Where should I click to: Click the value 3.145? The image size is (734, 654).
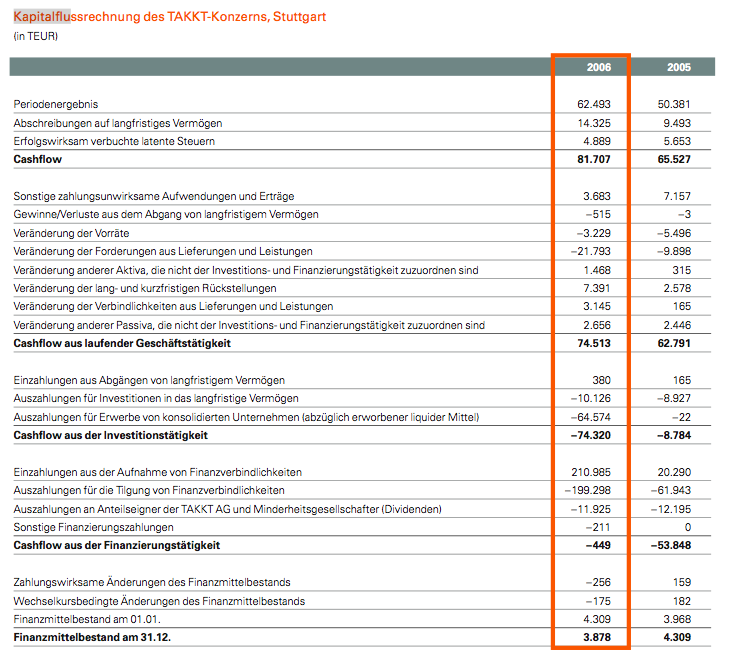(x=597, y=307)
